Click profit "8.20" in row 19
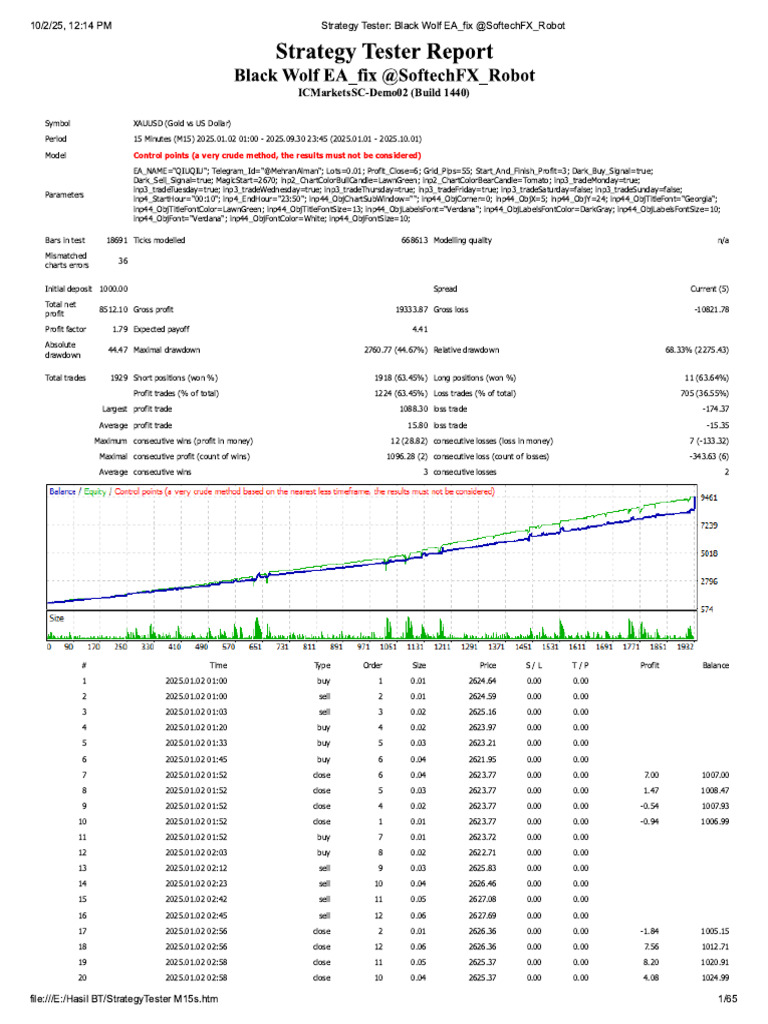The height and width of the screenshot is (1024, 768). (x=651, y=963)
